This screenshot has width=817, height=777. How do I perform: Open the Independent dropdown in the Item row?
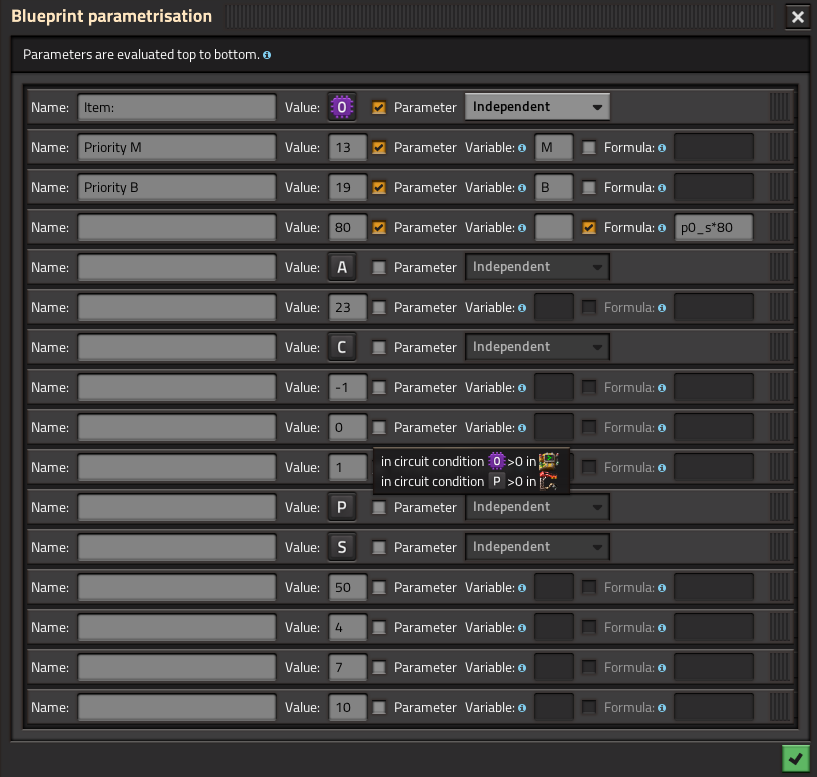pos(537,107)
